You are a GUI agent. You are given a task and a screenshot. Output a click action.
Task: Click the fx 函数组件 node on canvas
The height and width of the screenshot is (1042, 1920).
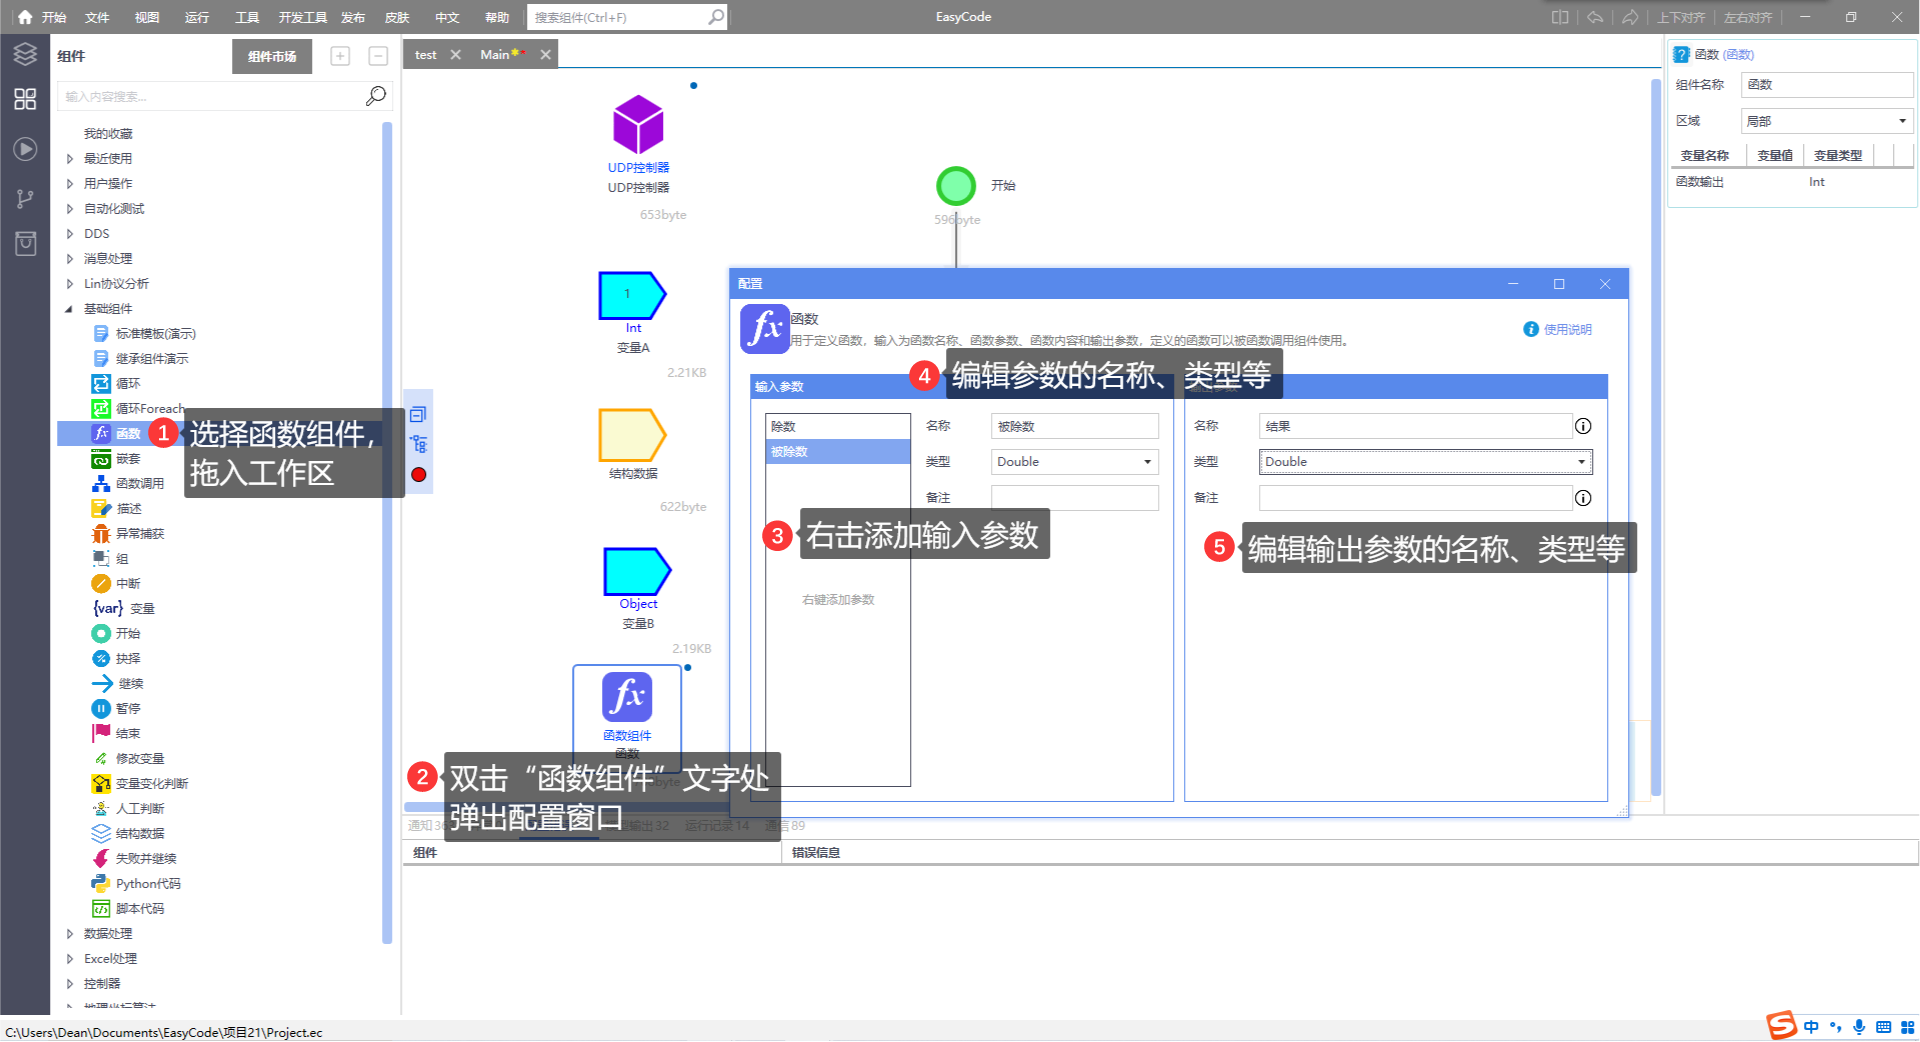(x=627, y=697)
